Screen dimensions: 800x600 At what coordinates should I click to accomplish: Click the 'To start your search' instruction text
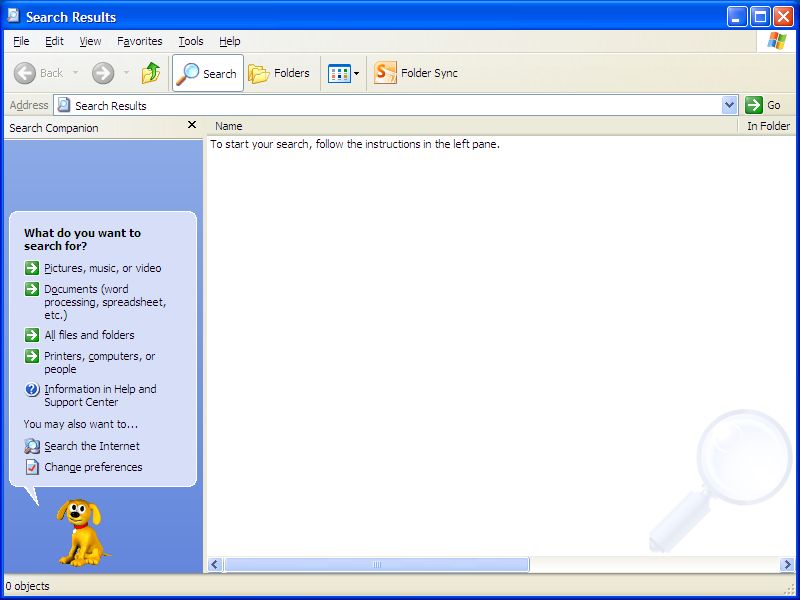click(355, 144)
